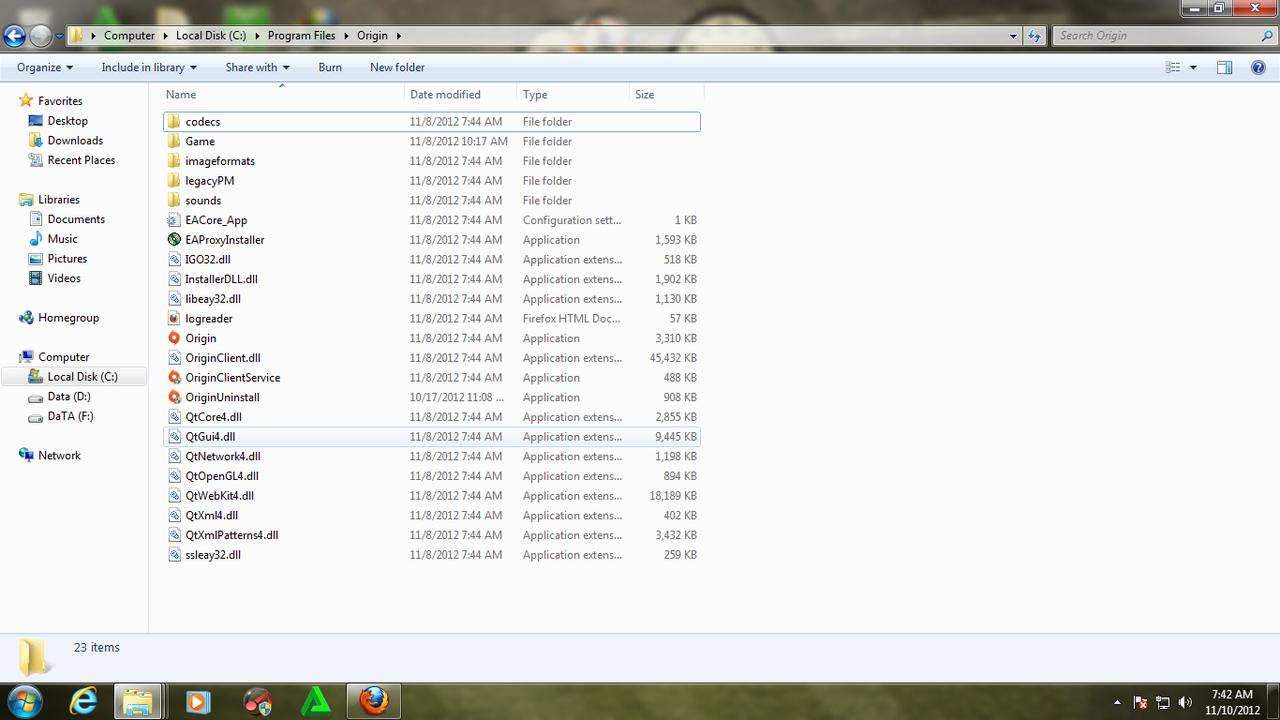Open the Include in library dropdown
The width and height of the screenshot is (1280, 720).
click(x=149, y=67)
